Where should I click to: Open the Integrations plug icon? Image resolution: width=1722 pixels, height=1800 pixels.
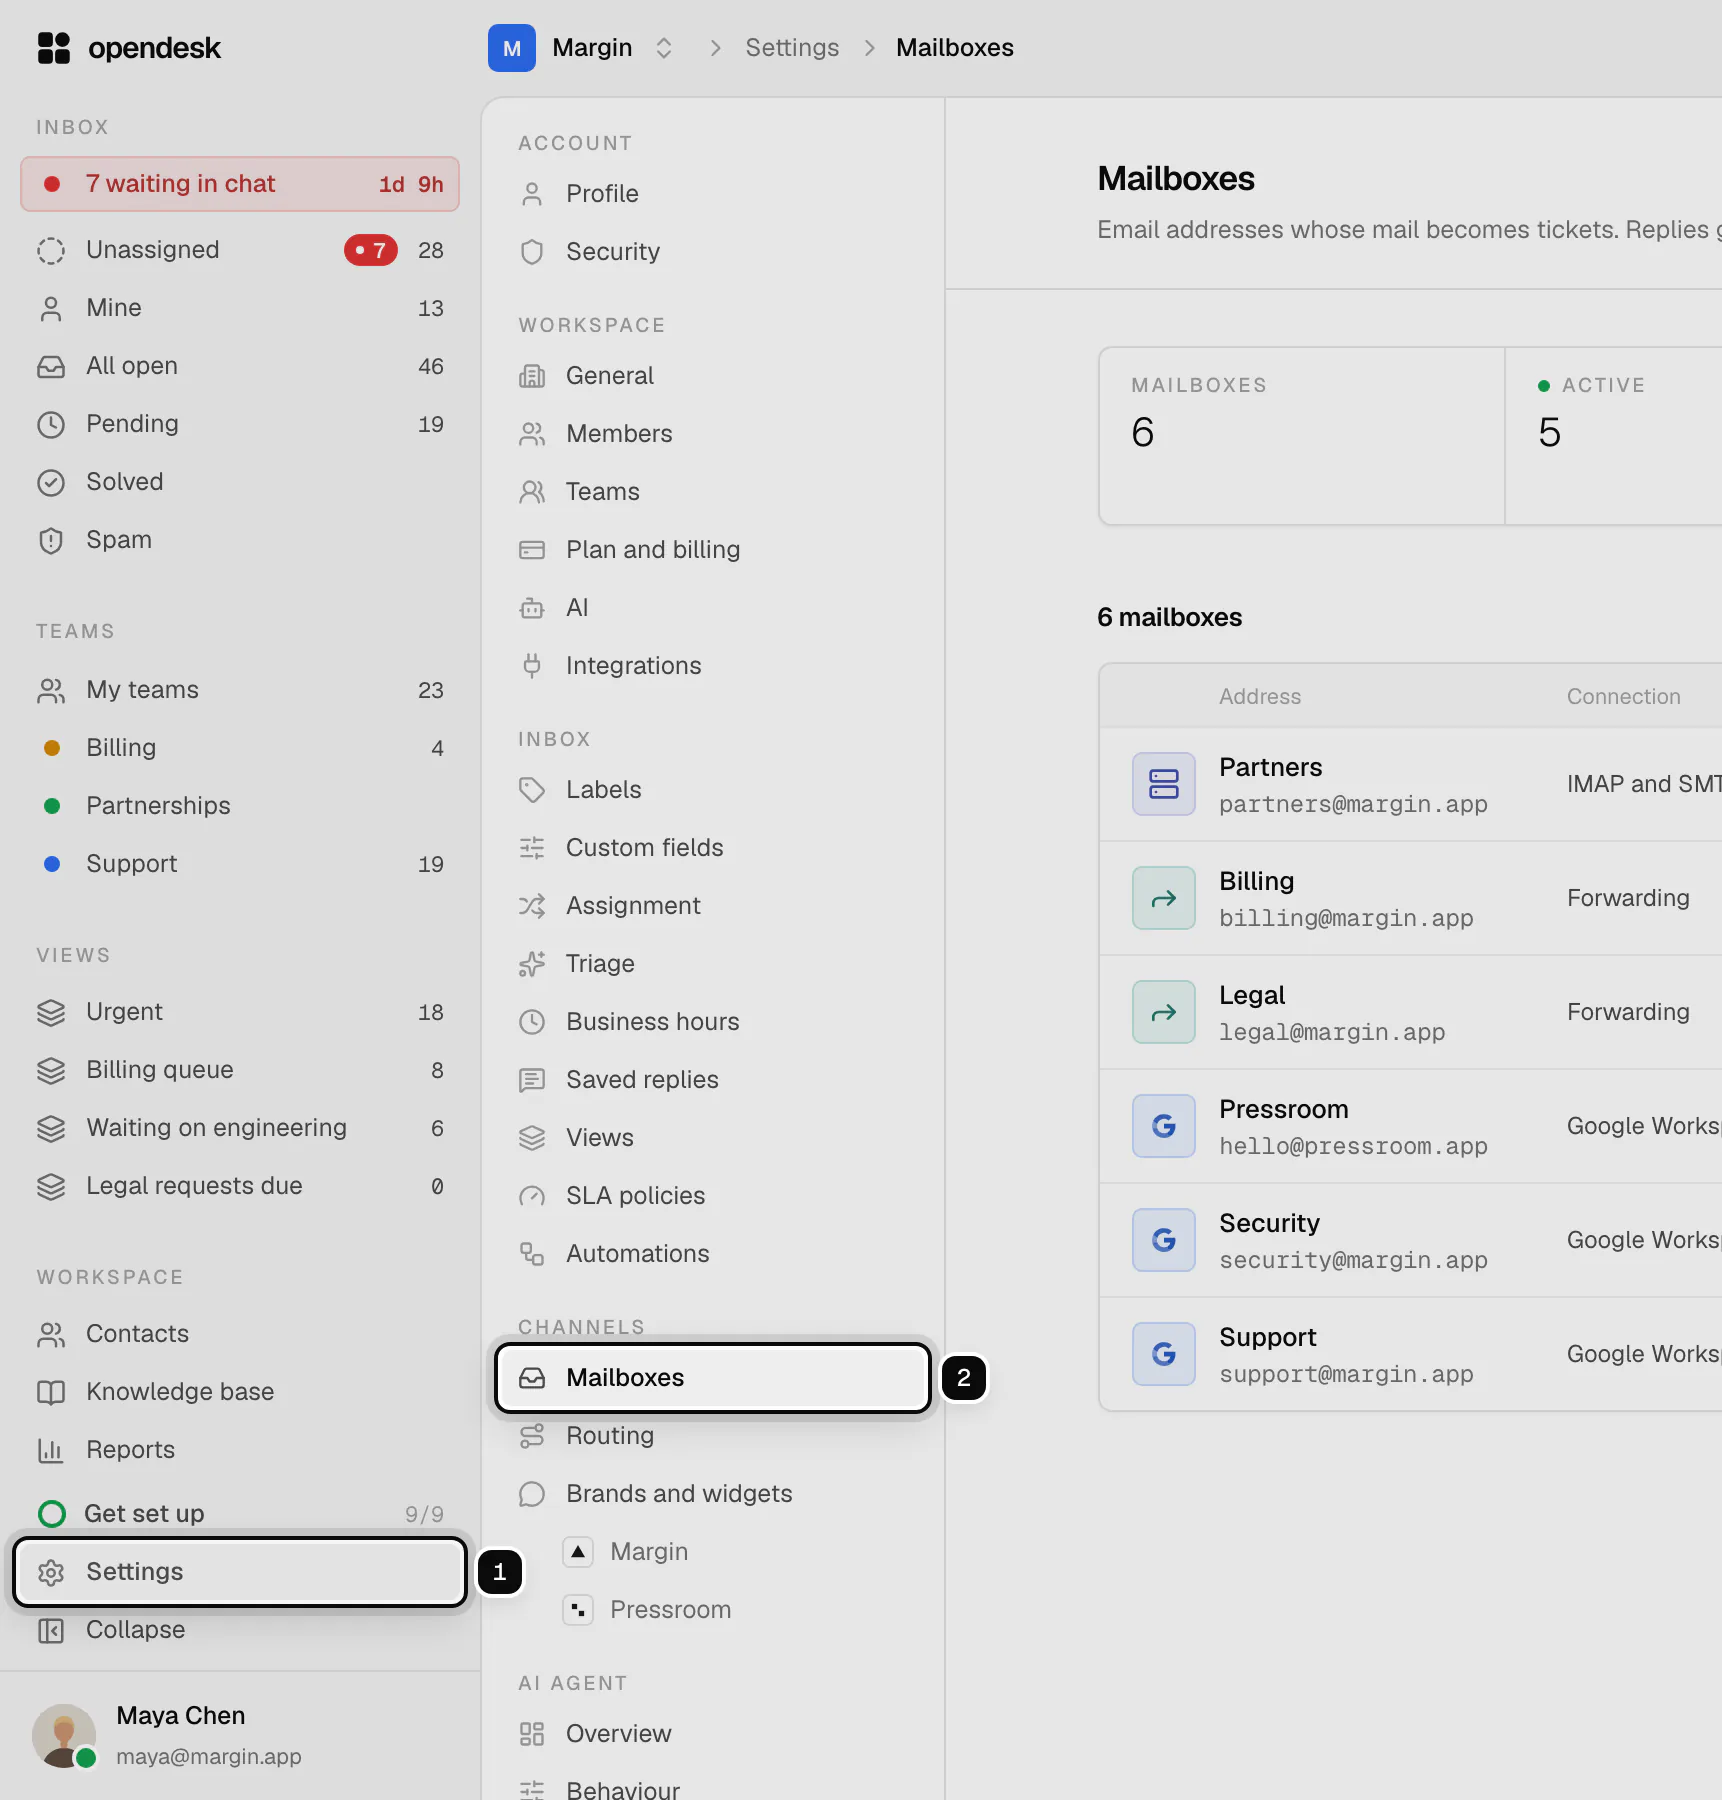coord(532,666)
